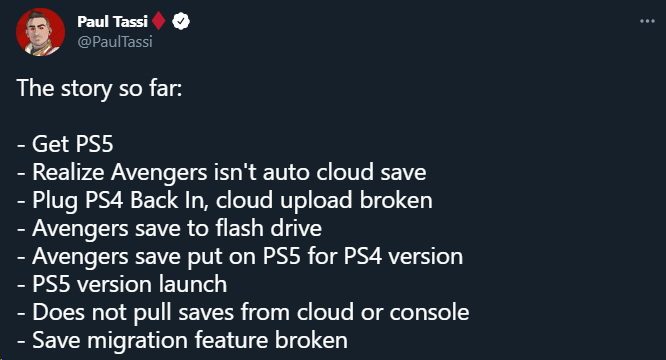Click the "Get PS5" line
The width and height of the screenshot is (666, 360).
65,144
